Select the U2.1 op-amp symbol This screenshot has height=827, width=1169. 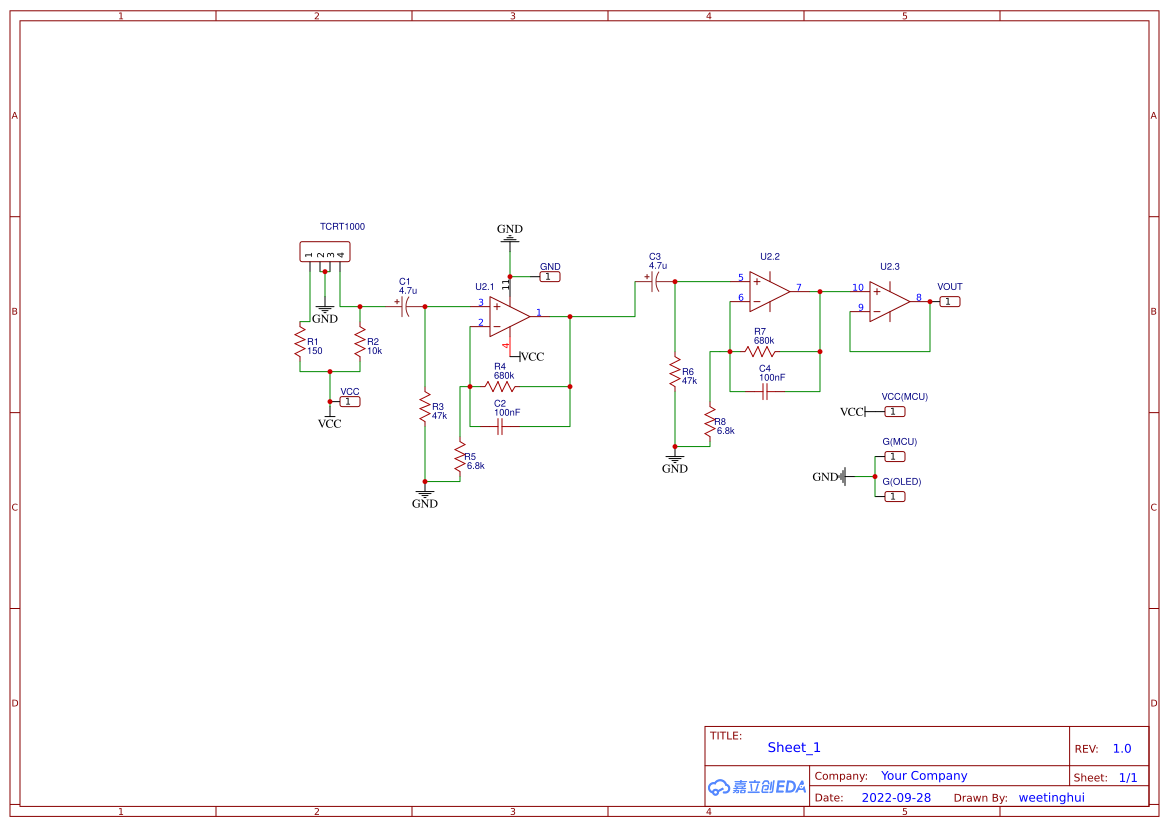508,315
